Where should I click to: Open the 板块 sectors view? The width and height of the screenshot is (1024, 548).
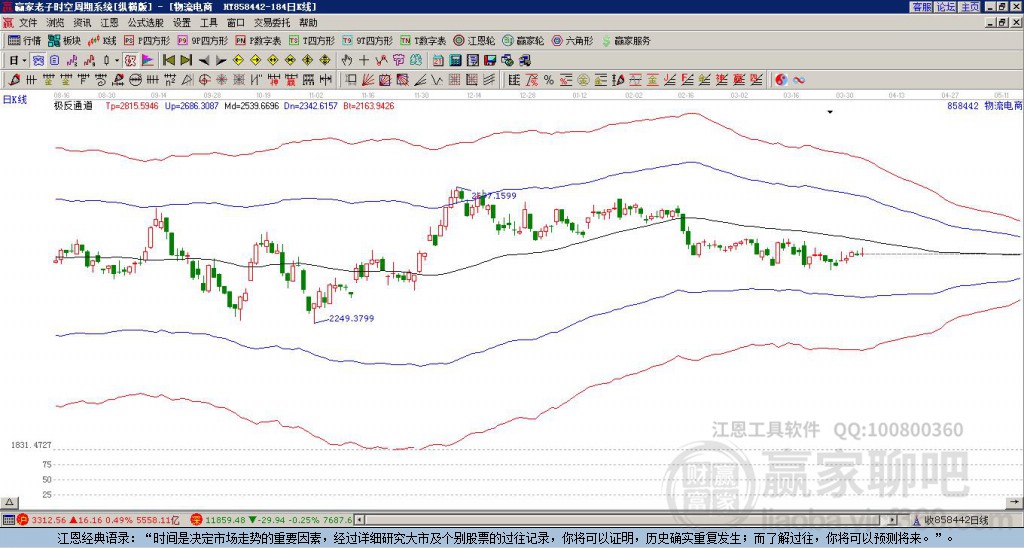[64, 40]
